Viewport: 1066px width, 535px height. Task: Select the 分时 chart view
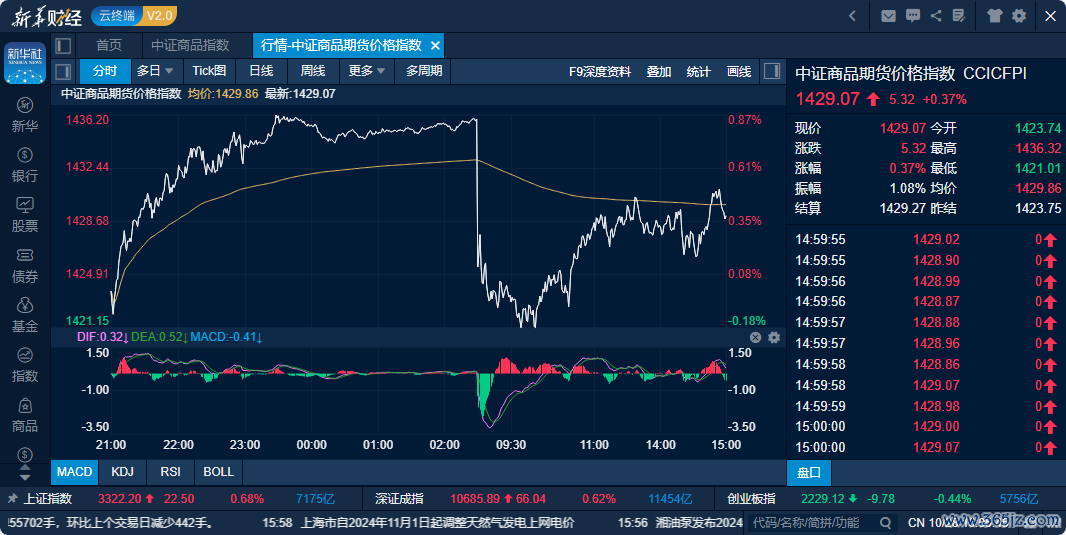(x=105, y=71)
